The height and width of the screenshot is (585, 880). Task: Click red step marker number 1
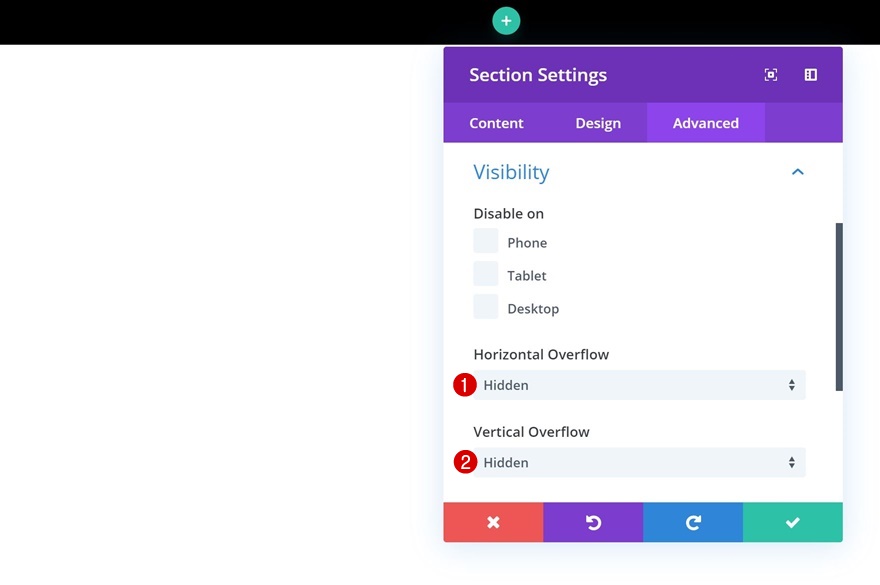[464, 385]
